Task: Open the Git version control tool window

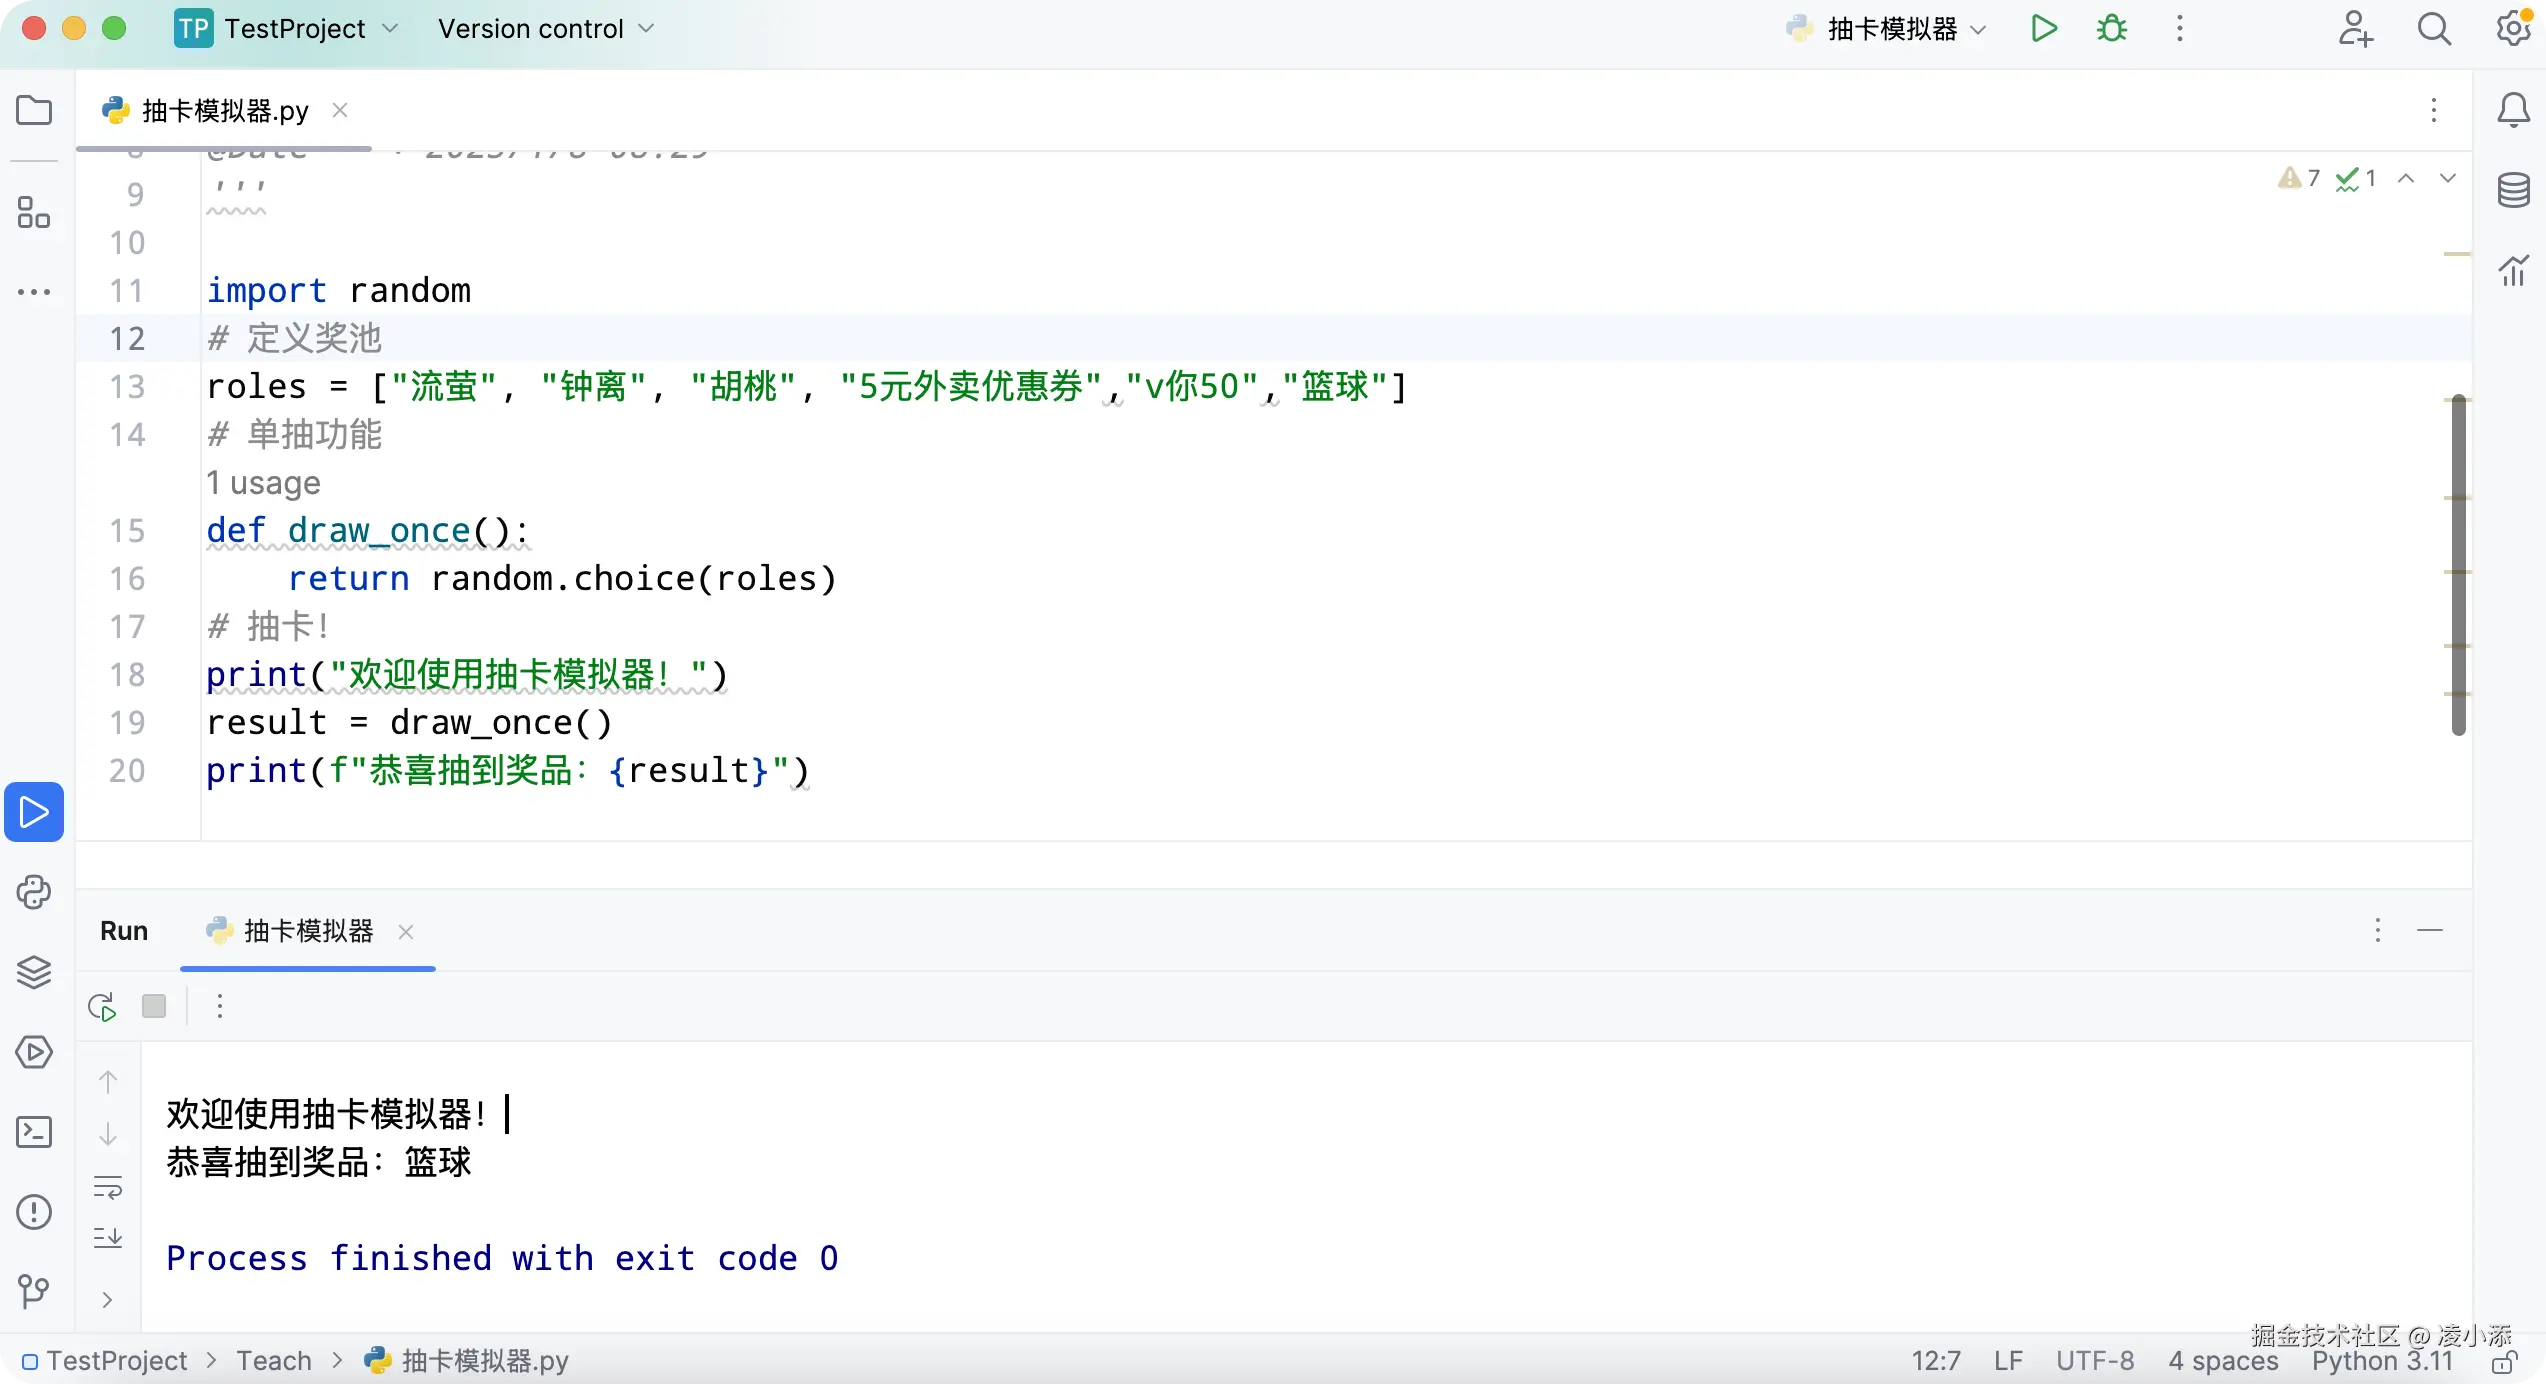Action: click(x=34, y=1292)
